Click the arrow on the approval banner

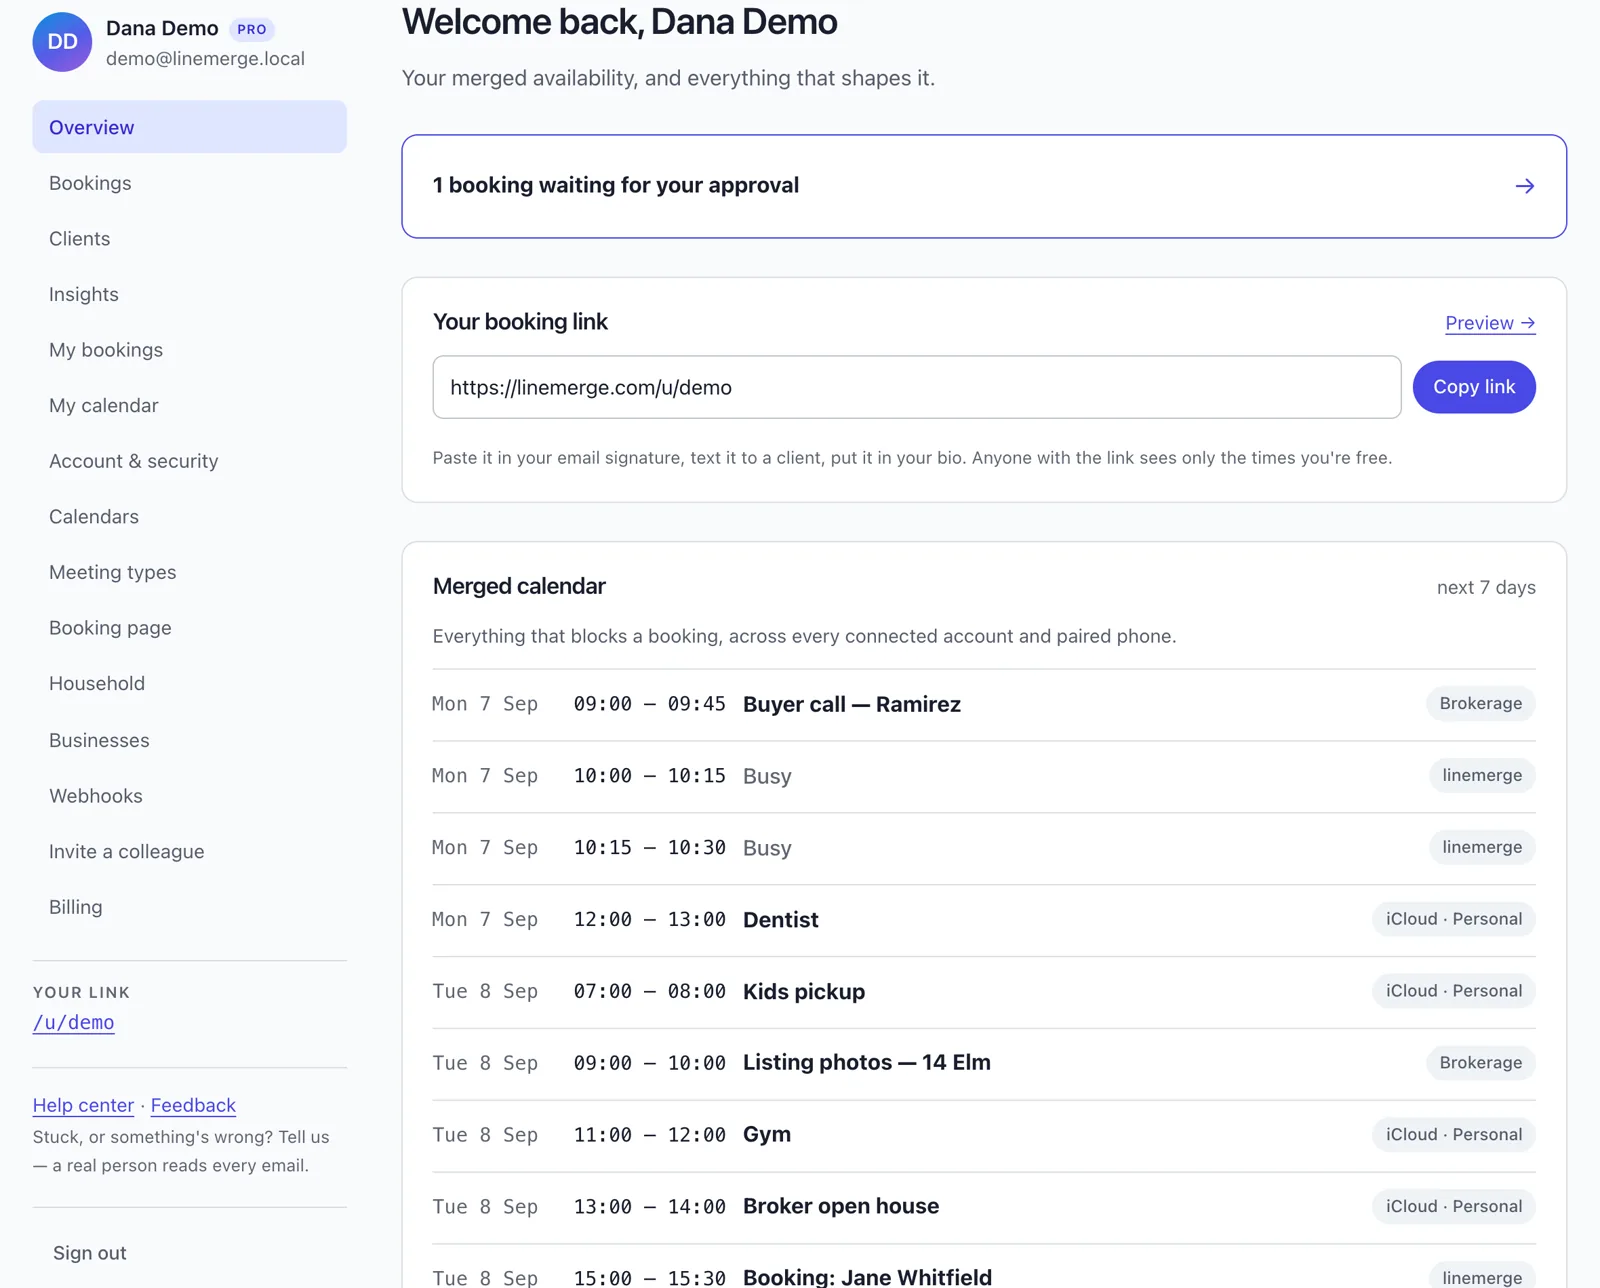click(1524, 186)
